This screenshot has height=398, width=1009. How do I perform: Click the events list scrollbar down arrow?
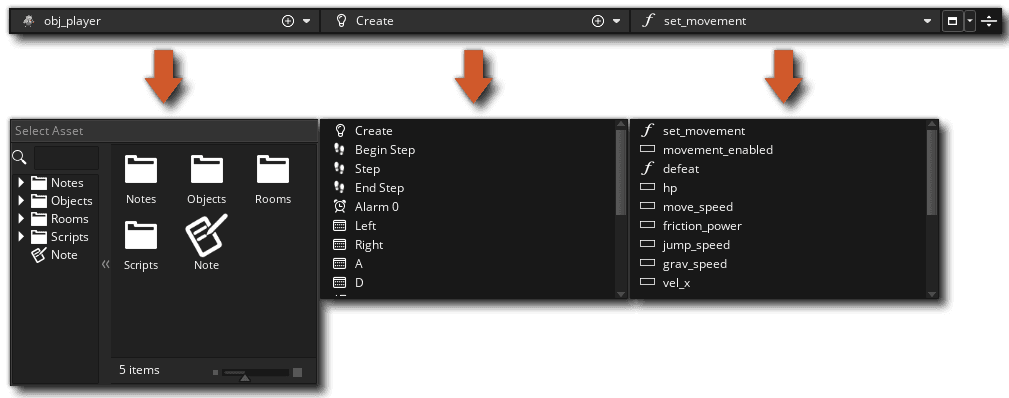coord(621,294)
